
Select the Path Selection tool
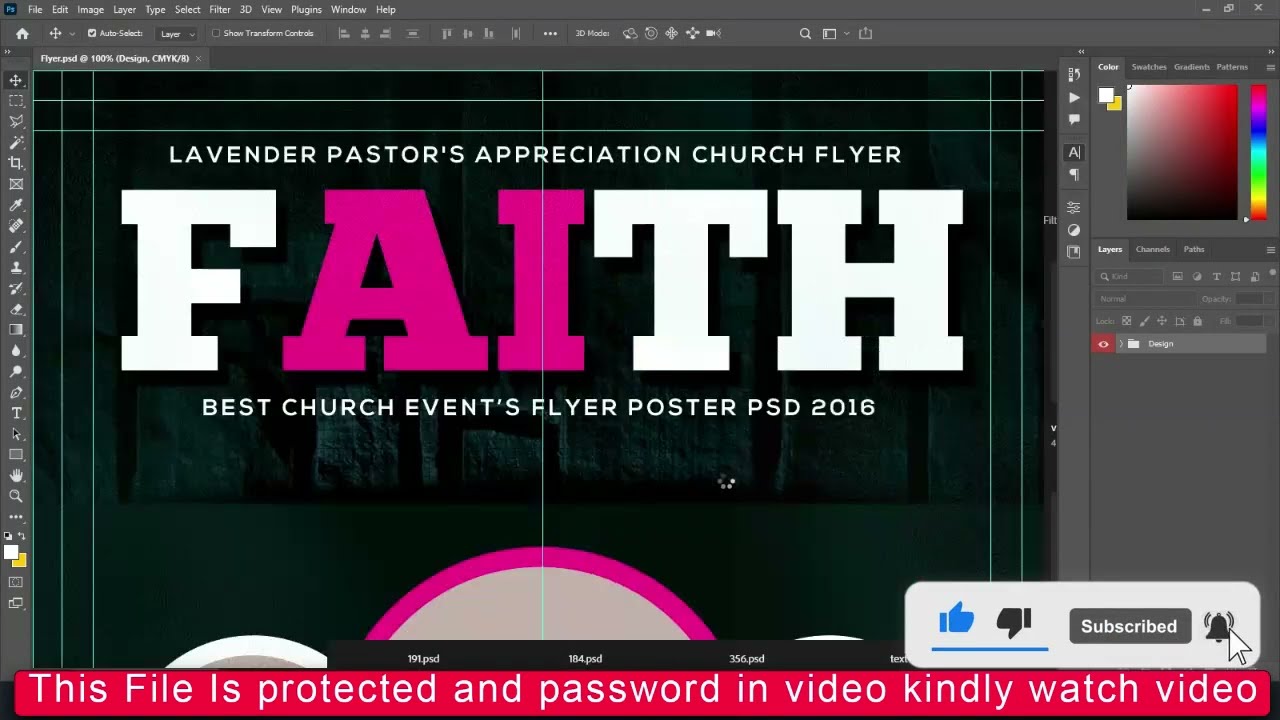click(16, 434)
